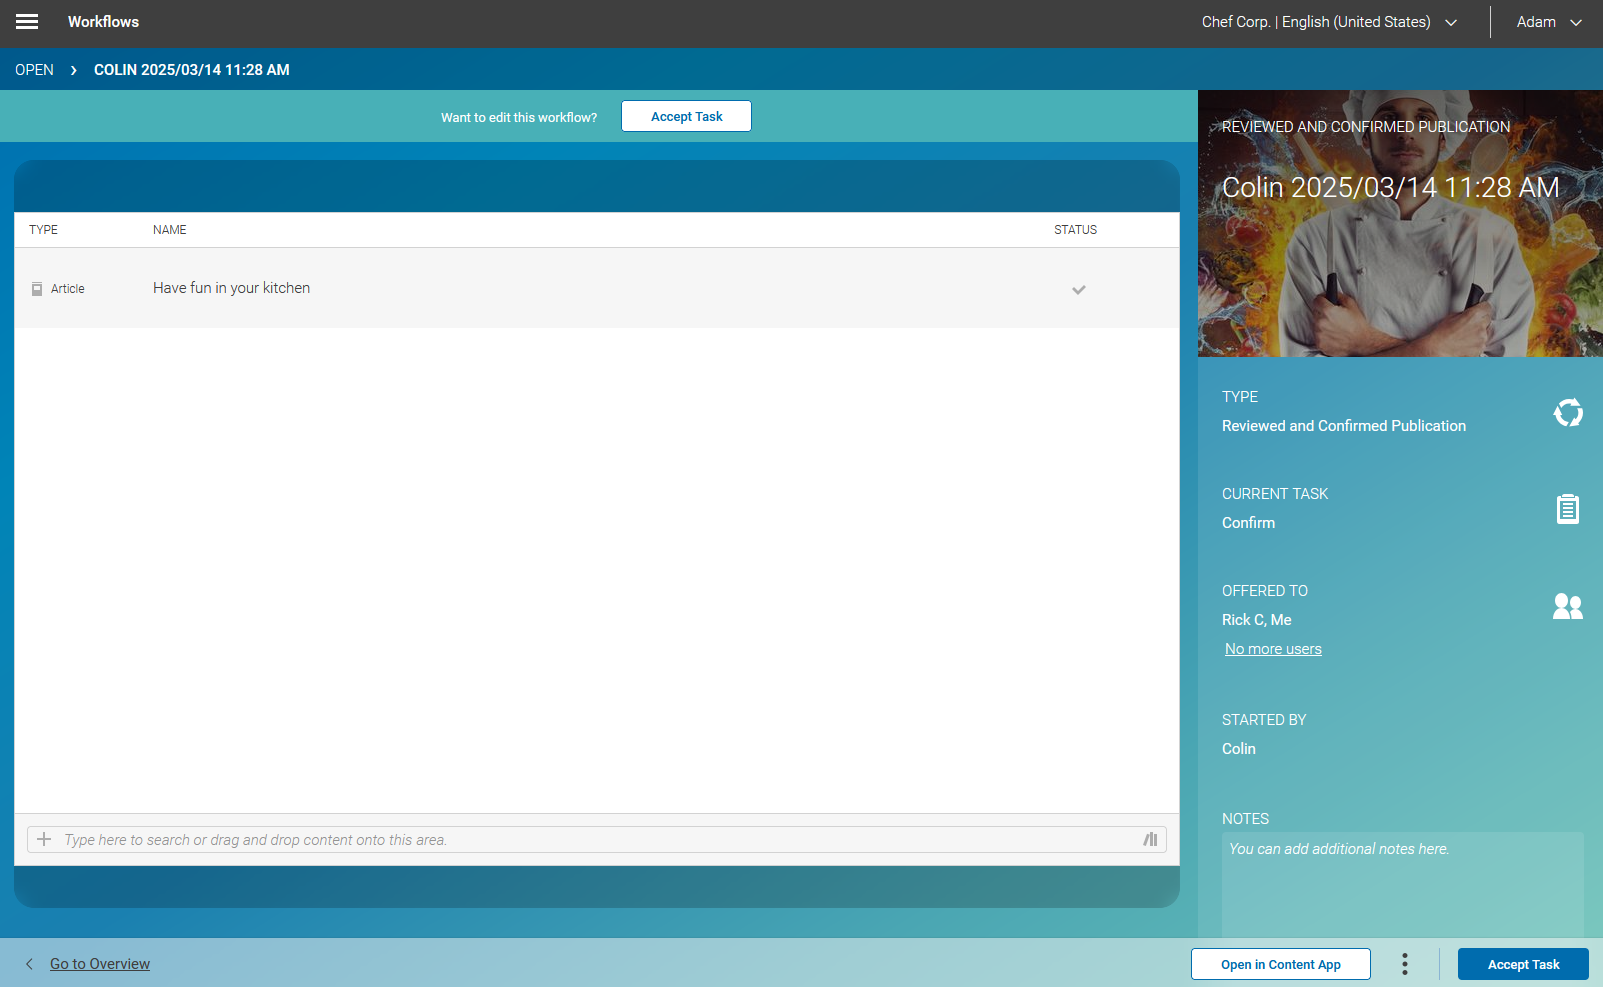Select the OPEN breadcrumb item
This screenshot has height=987, width=1603.
(x=34, y=69)
